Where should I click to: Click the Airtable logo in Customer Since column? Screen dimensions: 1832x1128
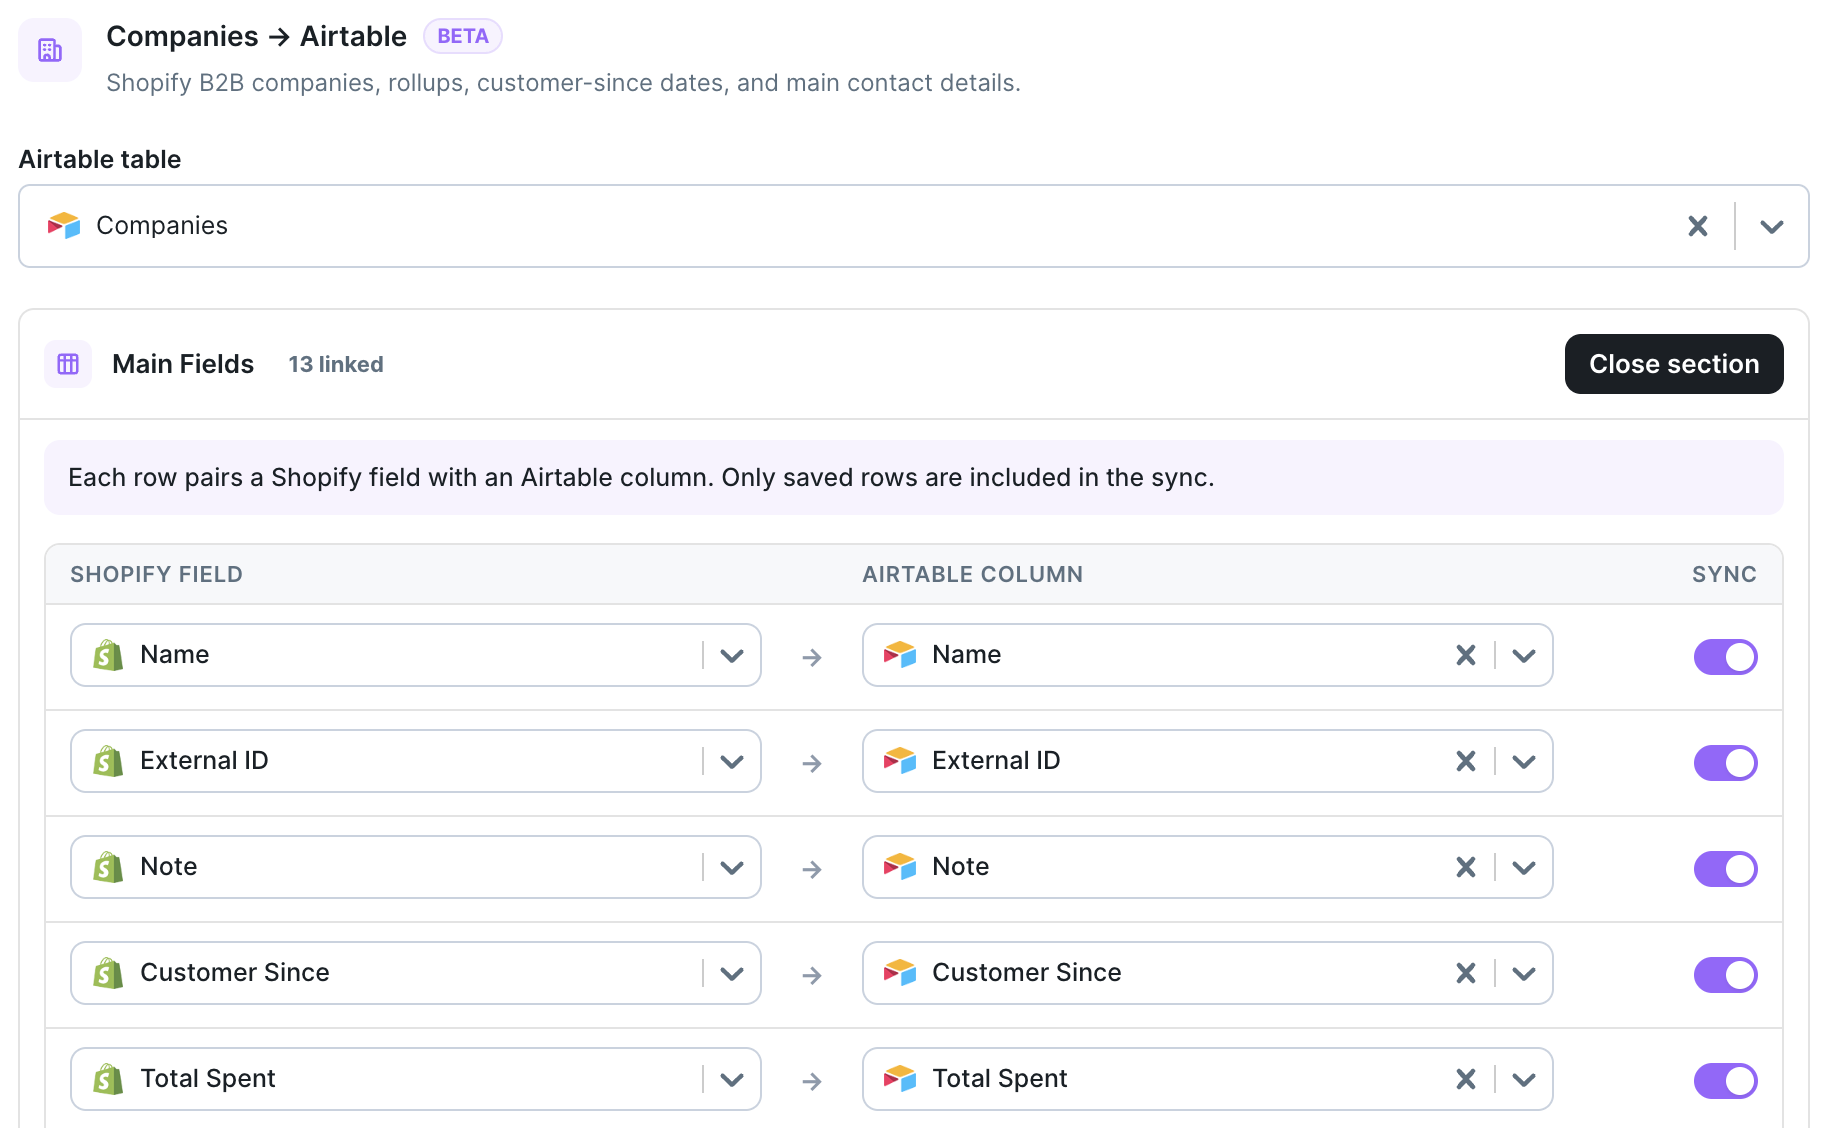900,973
